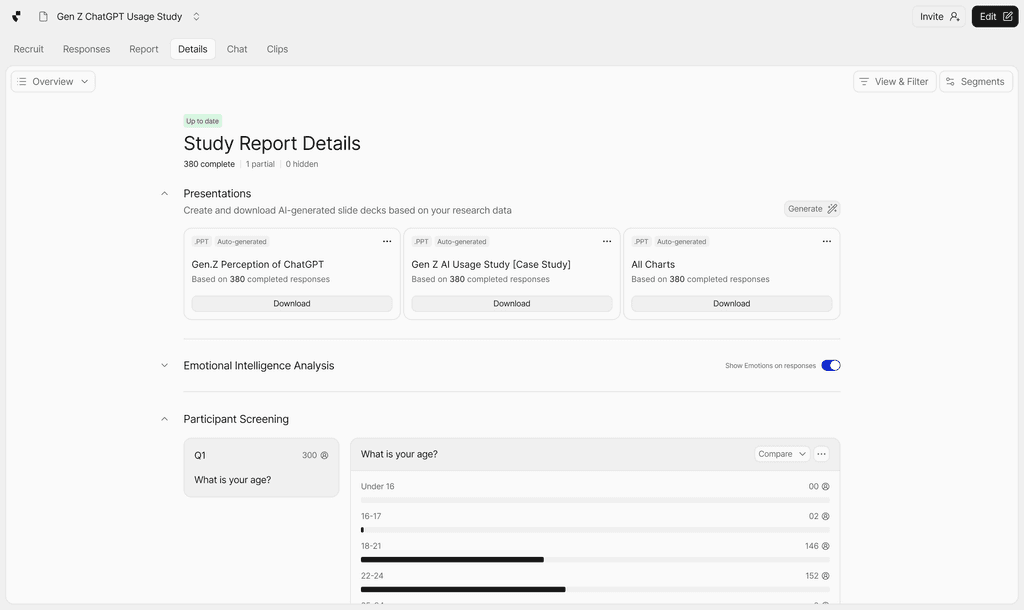Open more options for All Charts card
The height and width of the screenshot is (610, 1024).
(827, 242)
